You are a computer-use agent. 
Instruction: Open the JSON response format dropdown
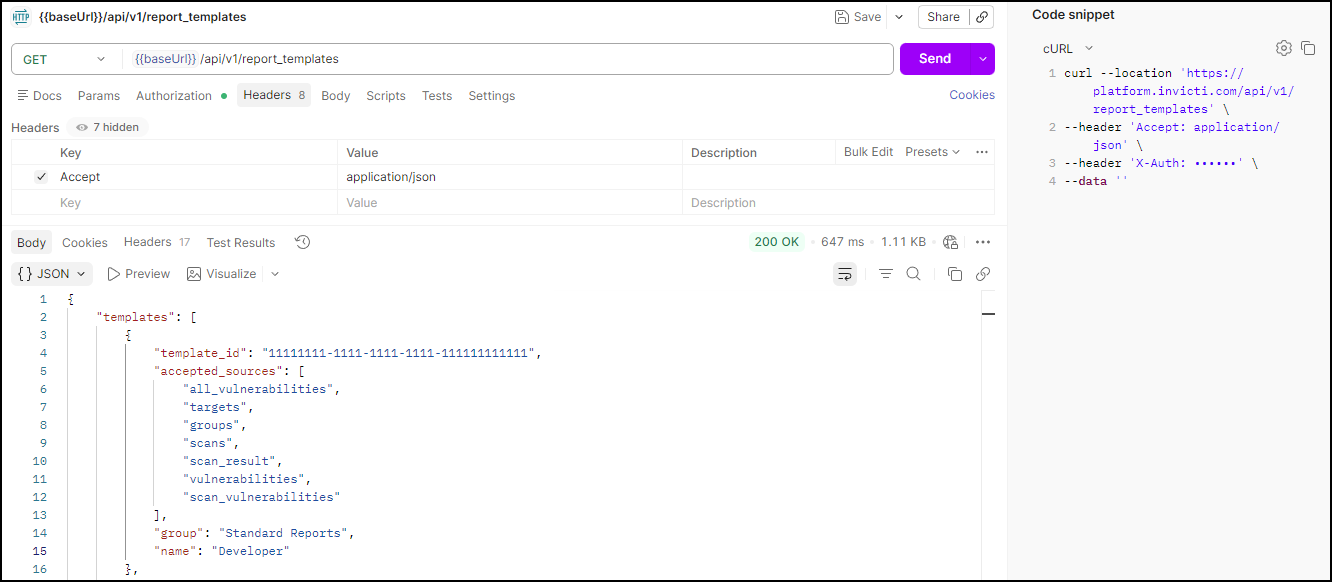tap(51, 273)
